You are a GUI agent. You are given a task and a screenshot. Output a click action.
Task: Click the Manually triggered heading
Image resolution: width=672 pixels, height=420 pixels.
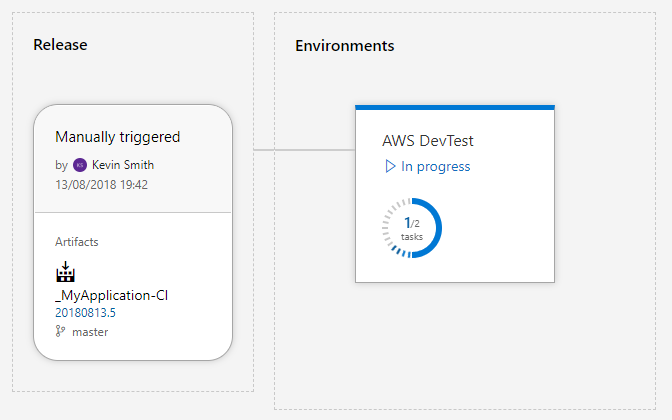click(117, 136)
